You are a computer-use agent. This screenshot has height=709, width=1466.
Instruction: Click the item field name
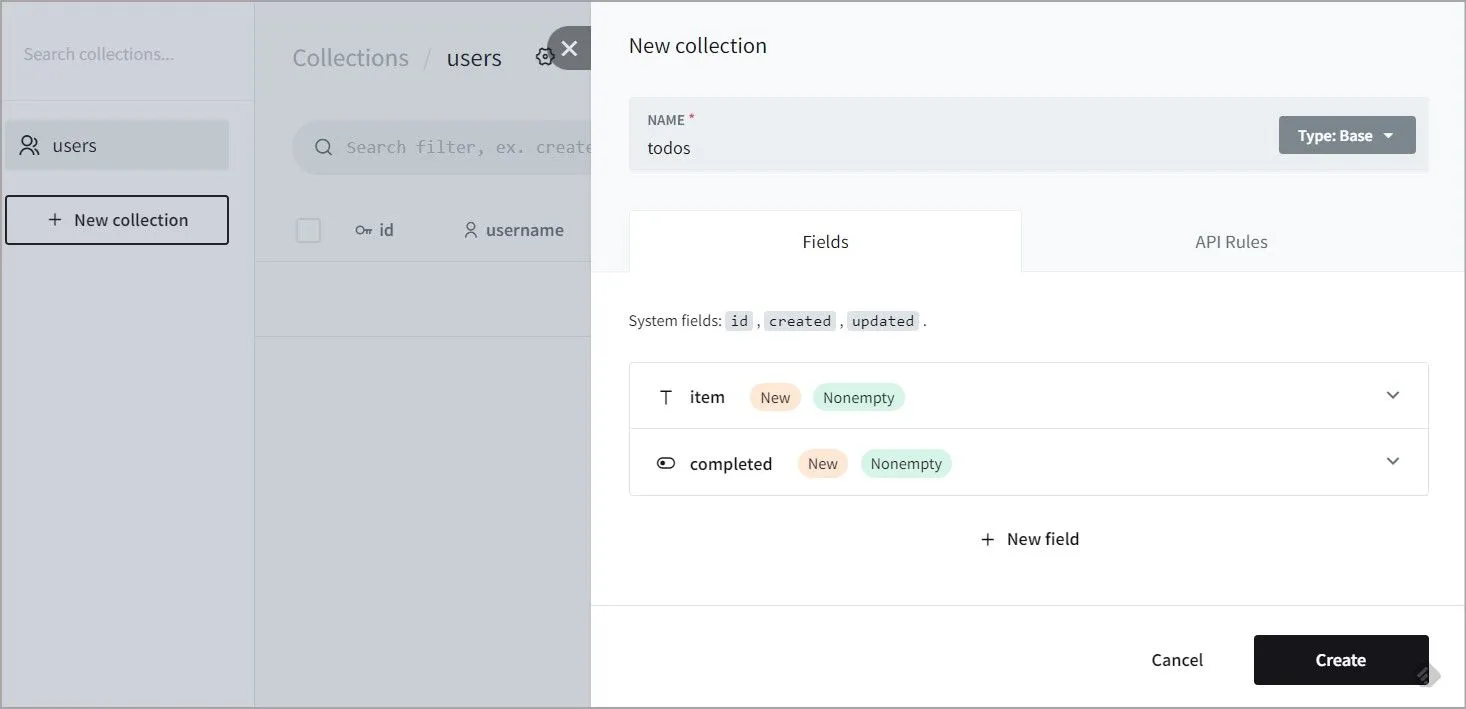707,397
